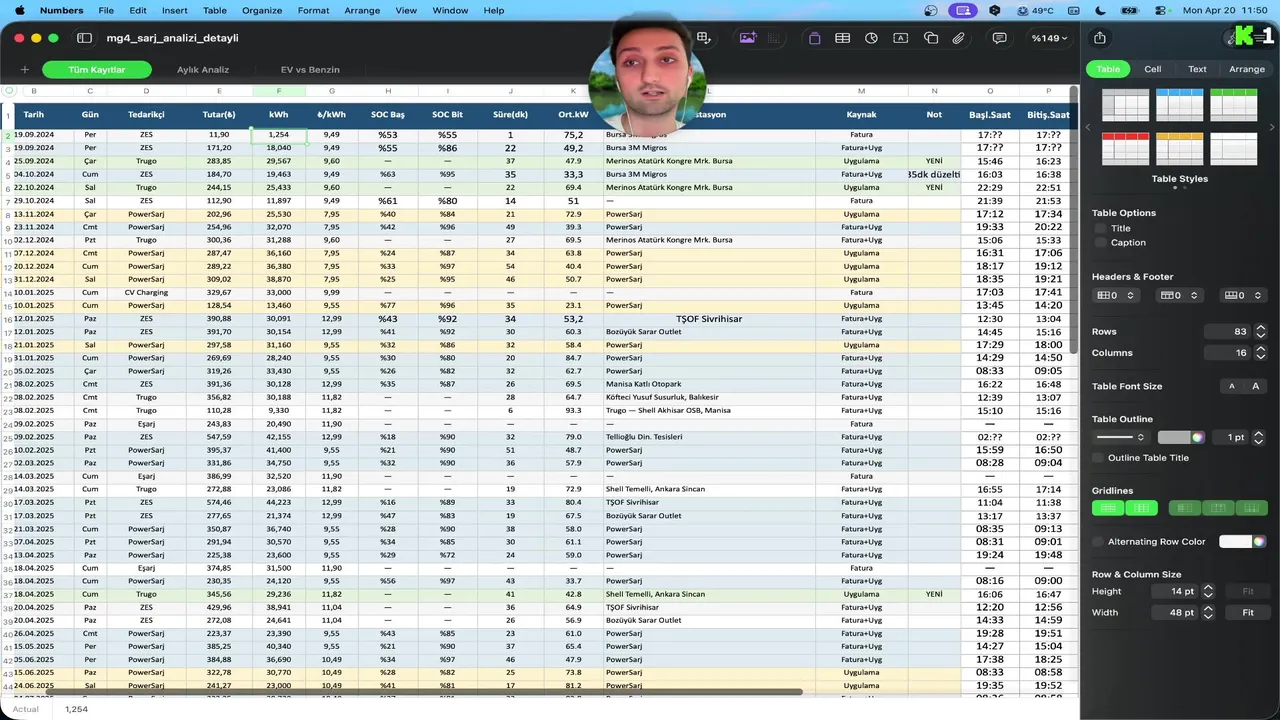Insert a Text box from toolbar

point(901,38)
